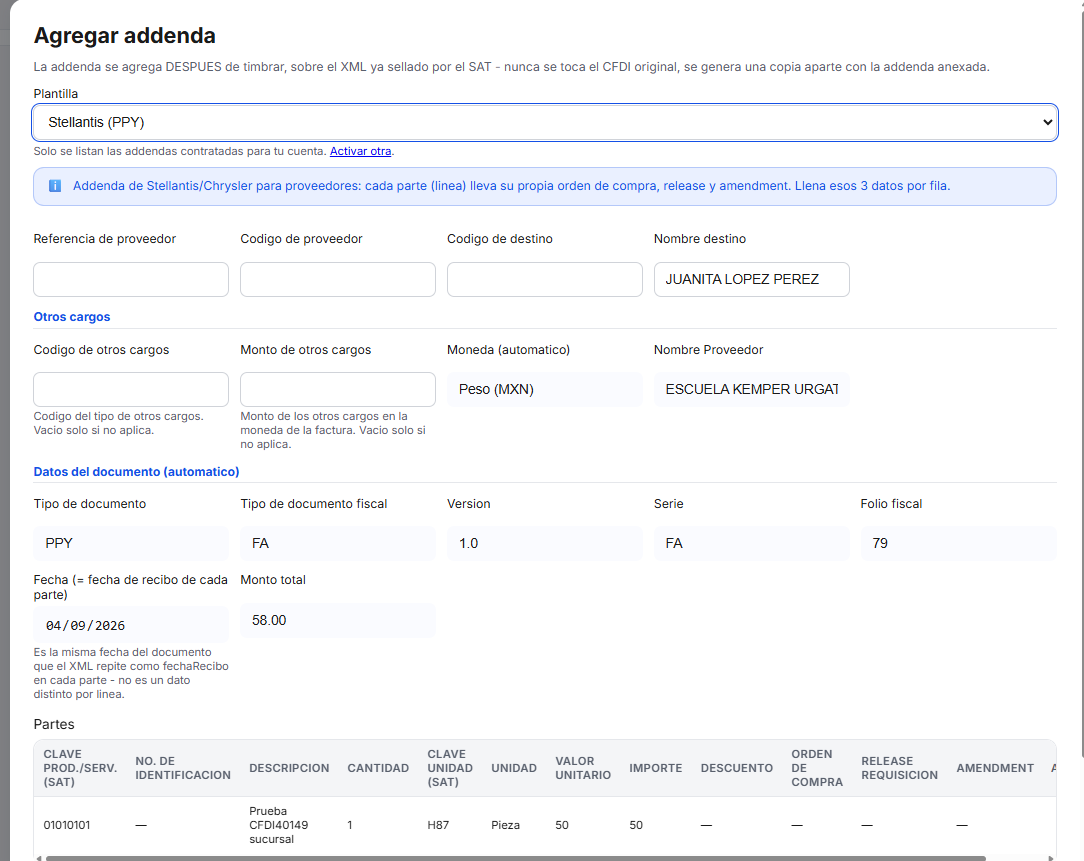This screenshot has height=861, width=1084.
Task: Click the Fecha field 04/09/2026
Action: point(131,625)
